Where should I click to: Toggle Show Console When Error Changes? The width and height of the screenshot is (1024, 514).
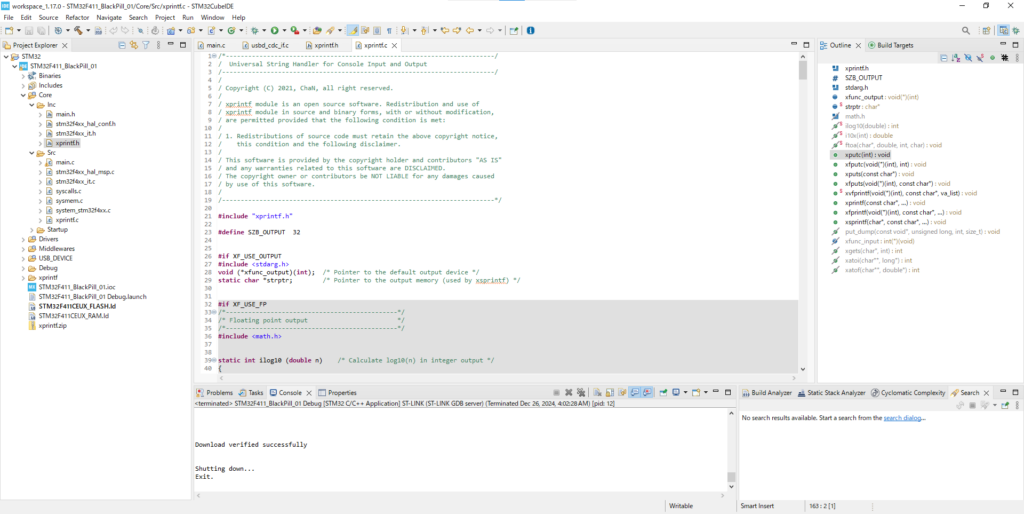pos(647,392)
